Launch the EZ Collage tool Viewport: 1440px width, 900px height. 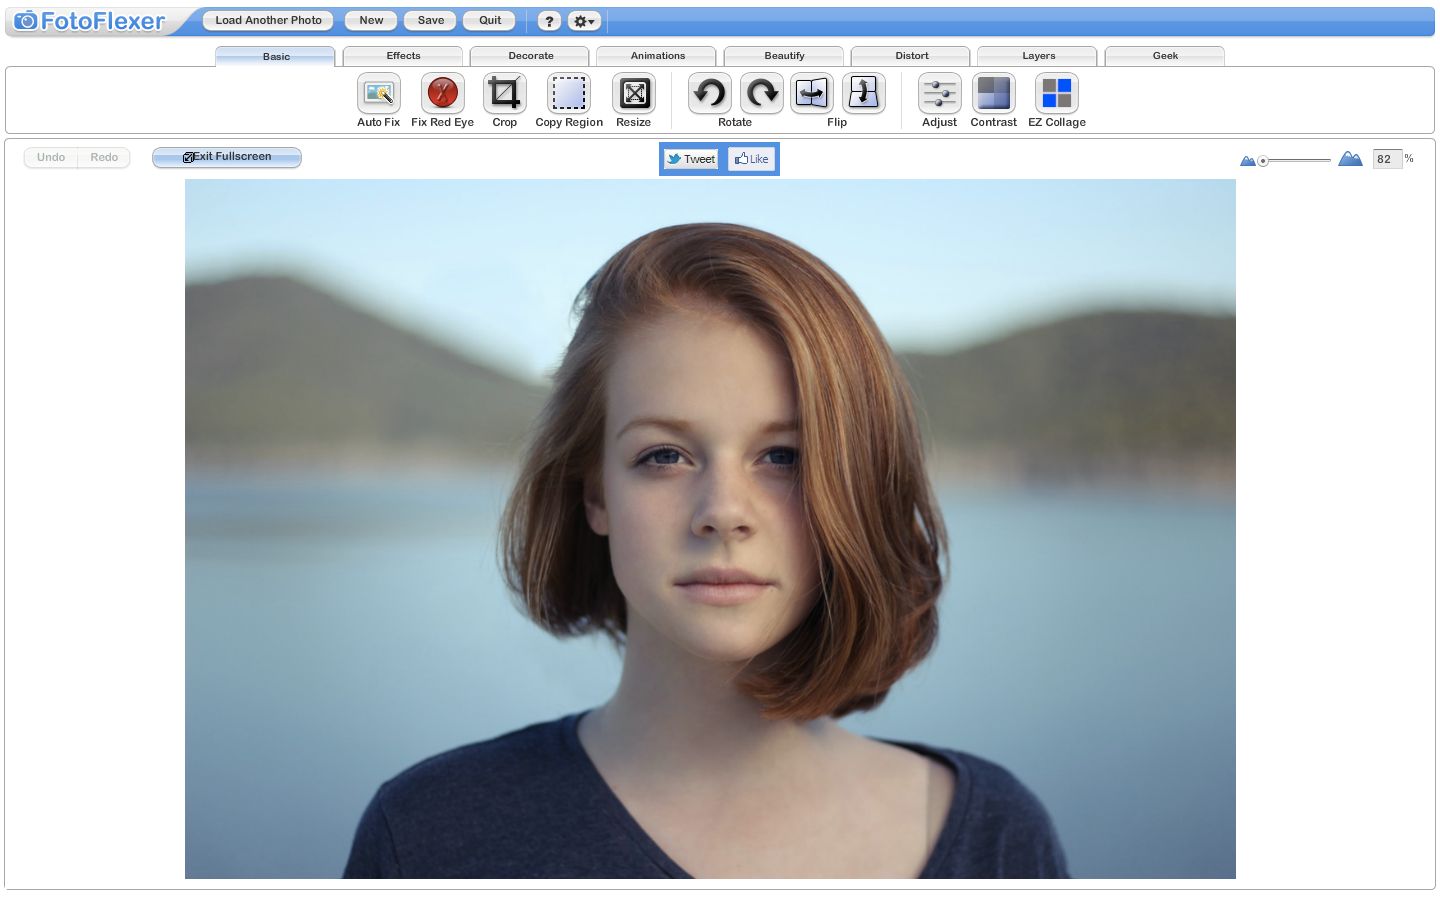(1057, 94)
